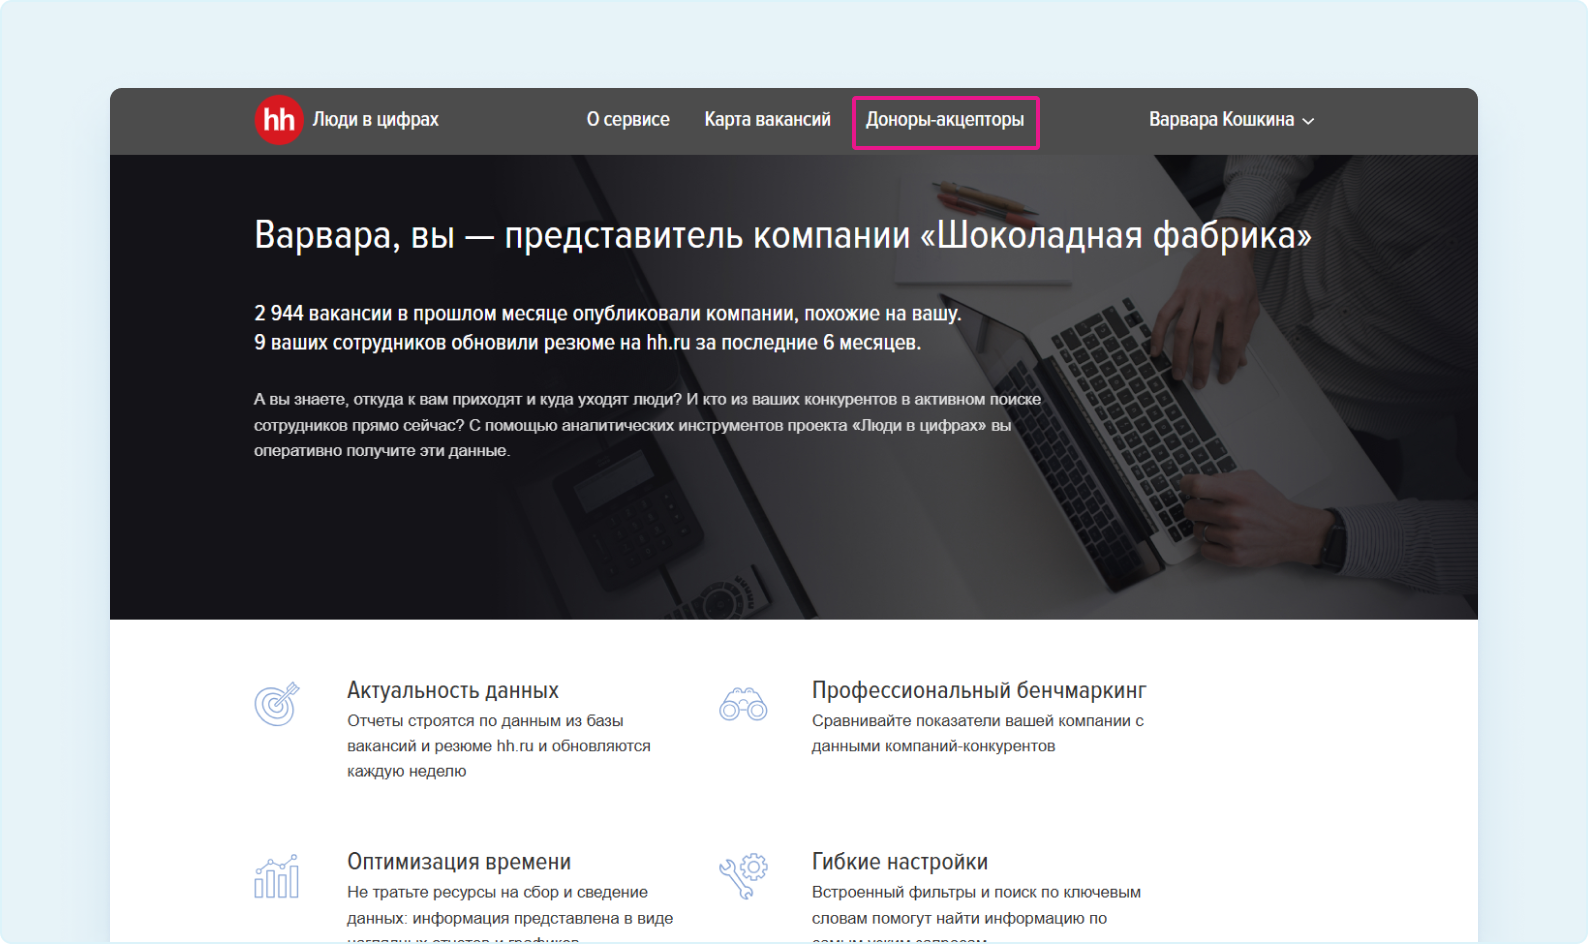Select Доноры-акцепторы in the navigation bar
The width and height of the screenshot is (1588, 944).
coord(945,120)
